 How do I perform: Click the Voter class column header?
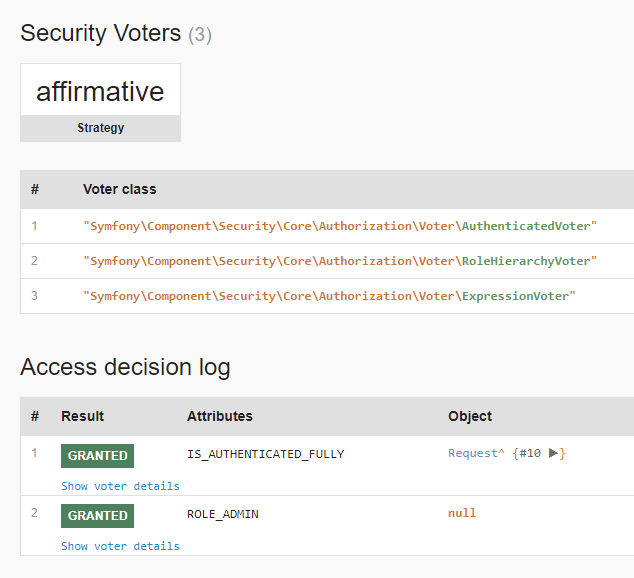pos(119,189)
